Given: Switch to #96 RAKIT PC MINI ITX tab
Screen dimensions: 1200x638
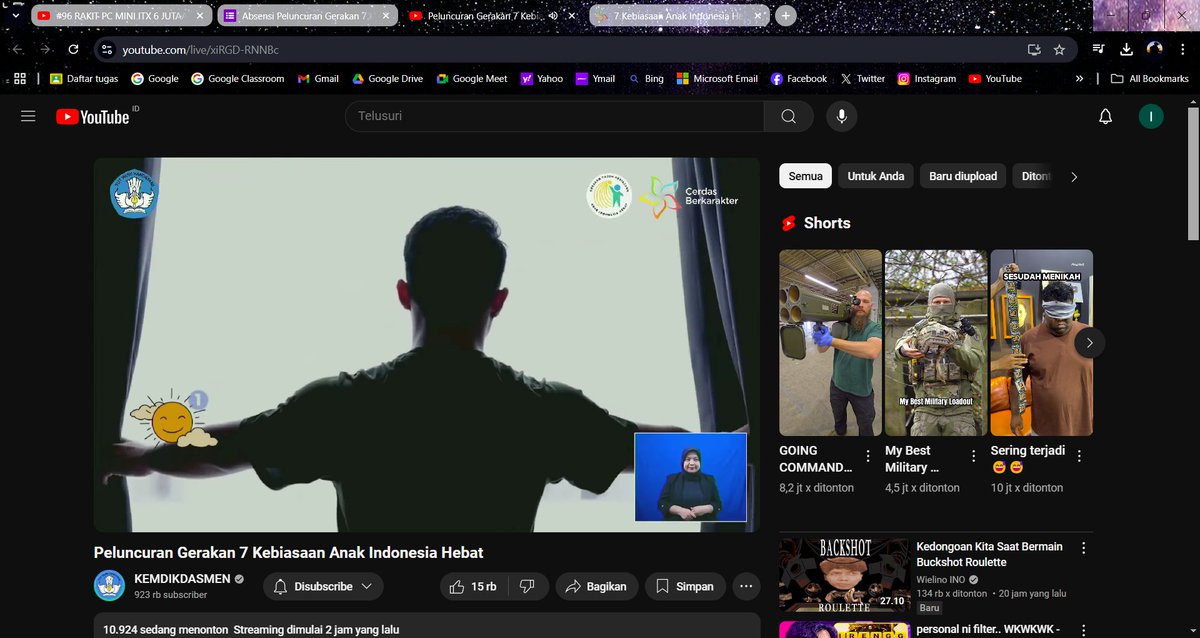Looking at the screenshot, I should 121,16.
